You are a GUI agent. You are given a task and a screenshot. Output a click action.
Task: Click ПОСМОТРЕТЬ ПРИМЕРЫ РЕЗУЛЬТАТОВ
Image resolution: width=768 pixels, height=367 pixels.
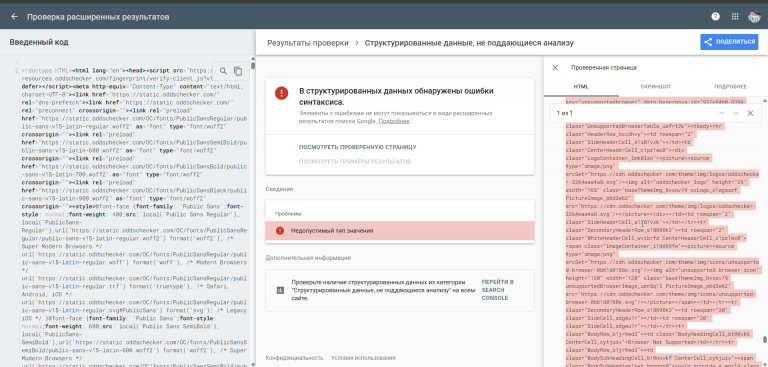[x=355, y=162]
